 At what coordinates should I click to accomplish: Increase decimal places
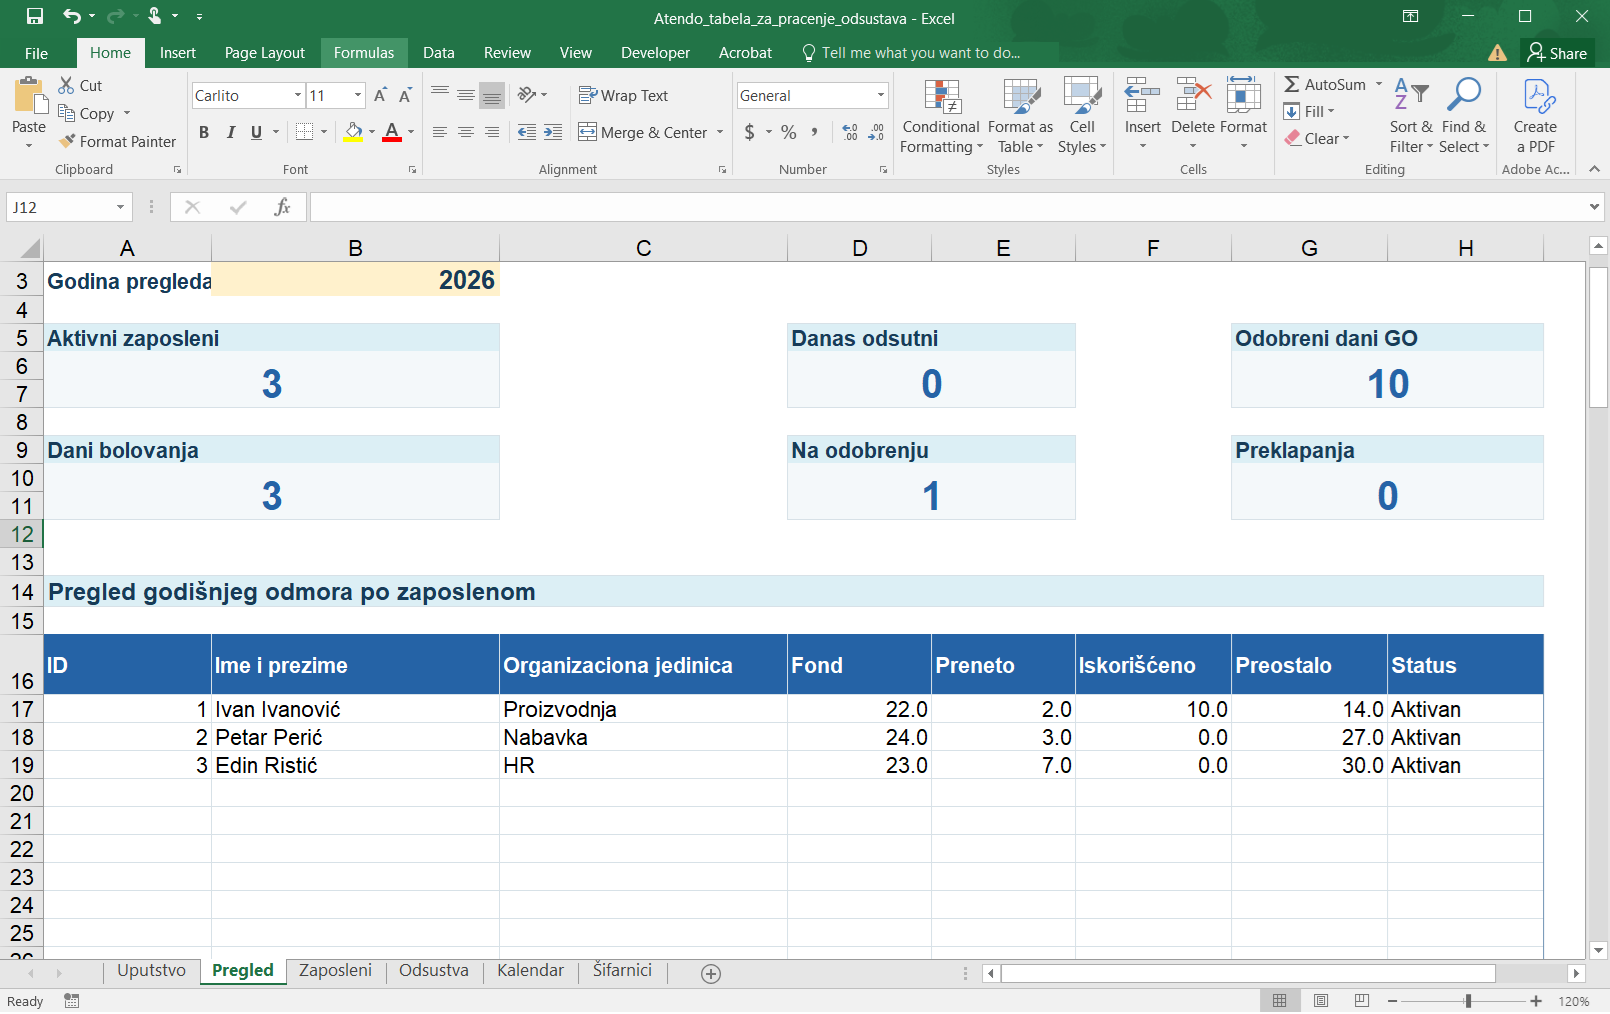coord(850,132)
